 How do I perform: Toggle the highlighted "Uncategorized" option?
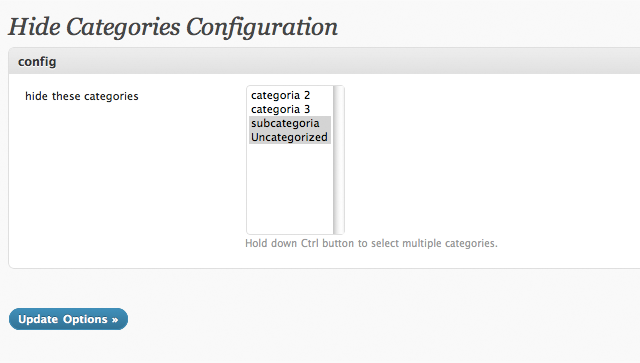click(x=290, y=137)
